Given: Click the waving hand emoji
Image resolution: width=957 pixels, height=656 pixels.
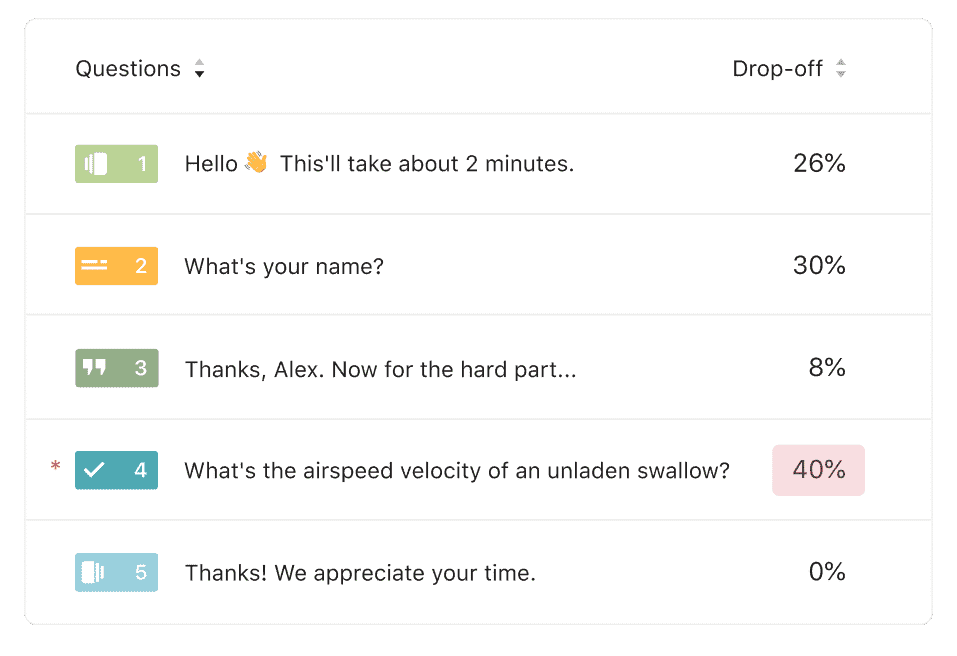Looking at the screenshot, I should click(257, 162).
